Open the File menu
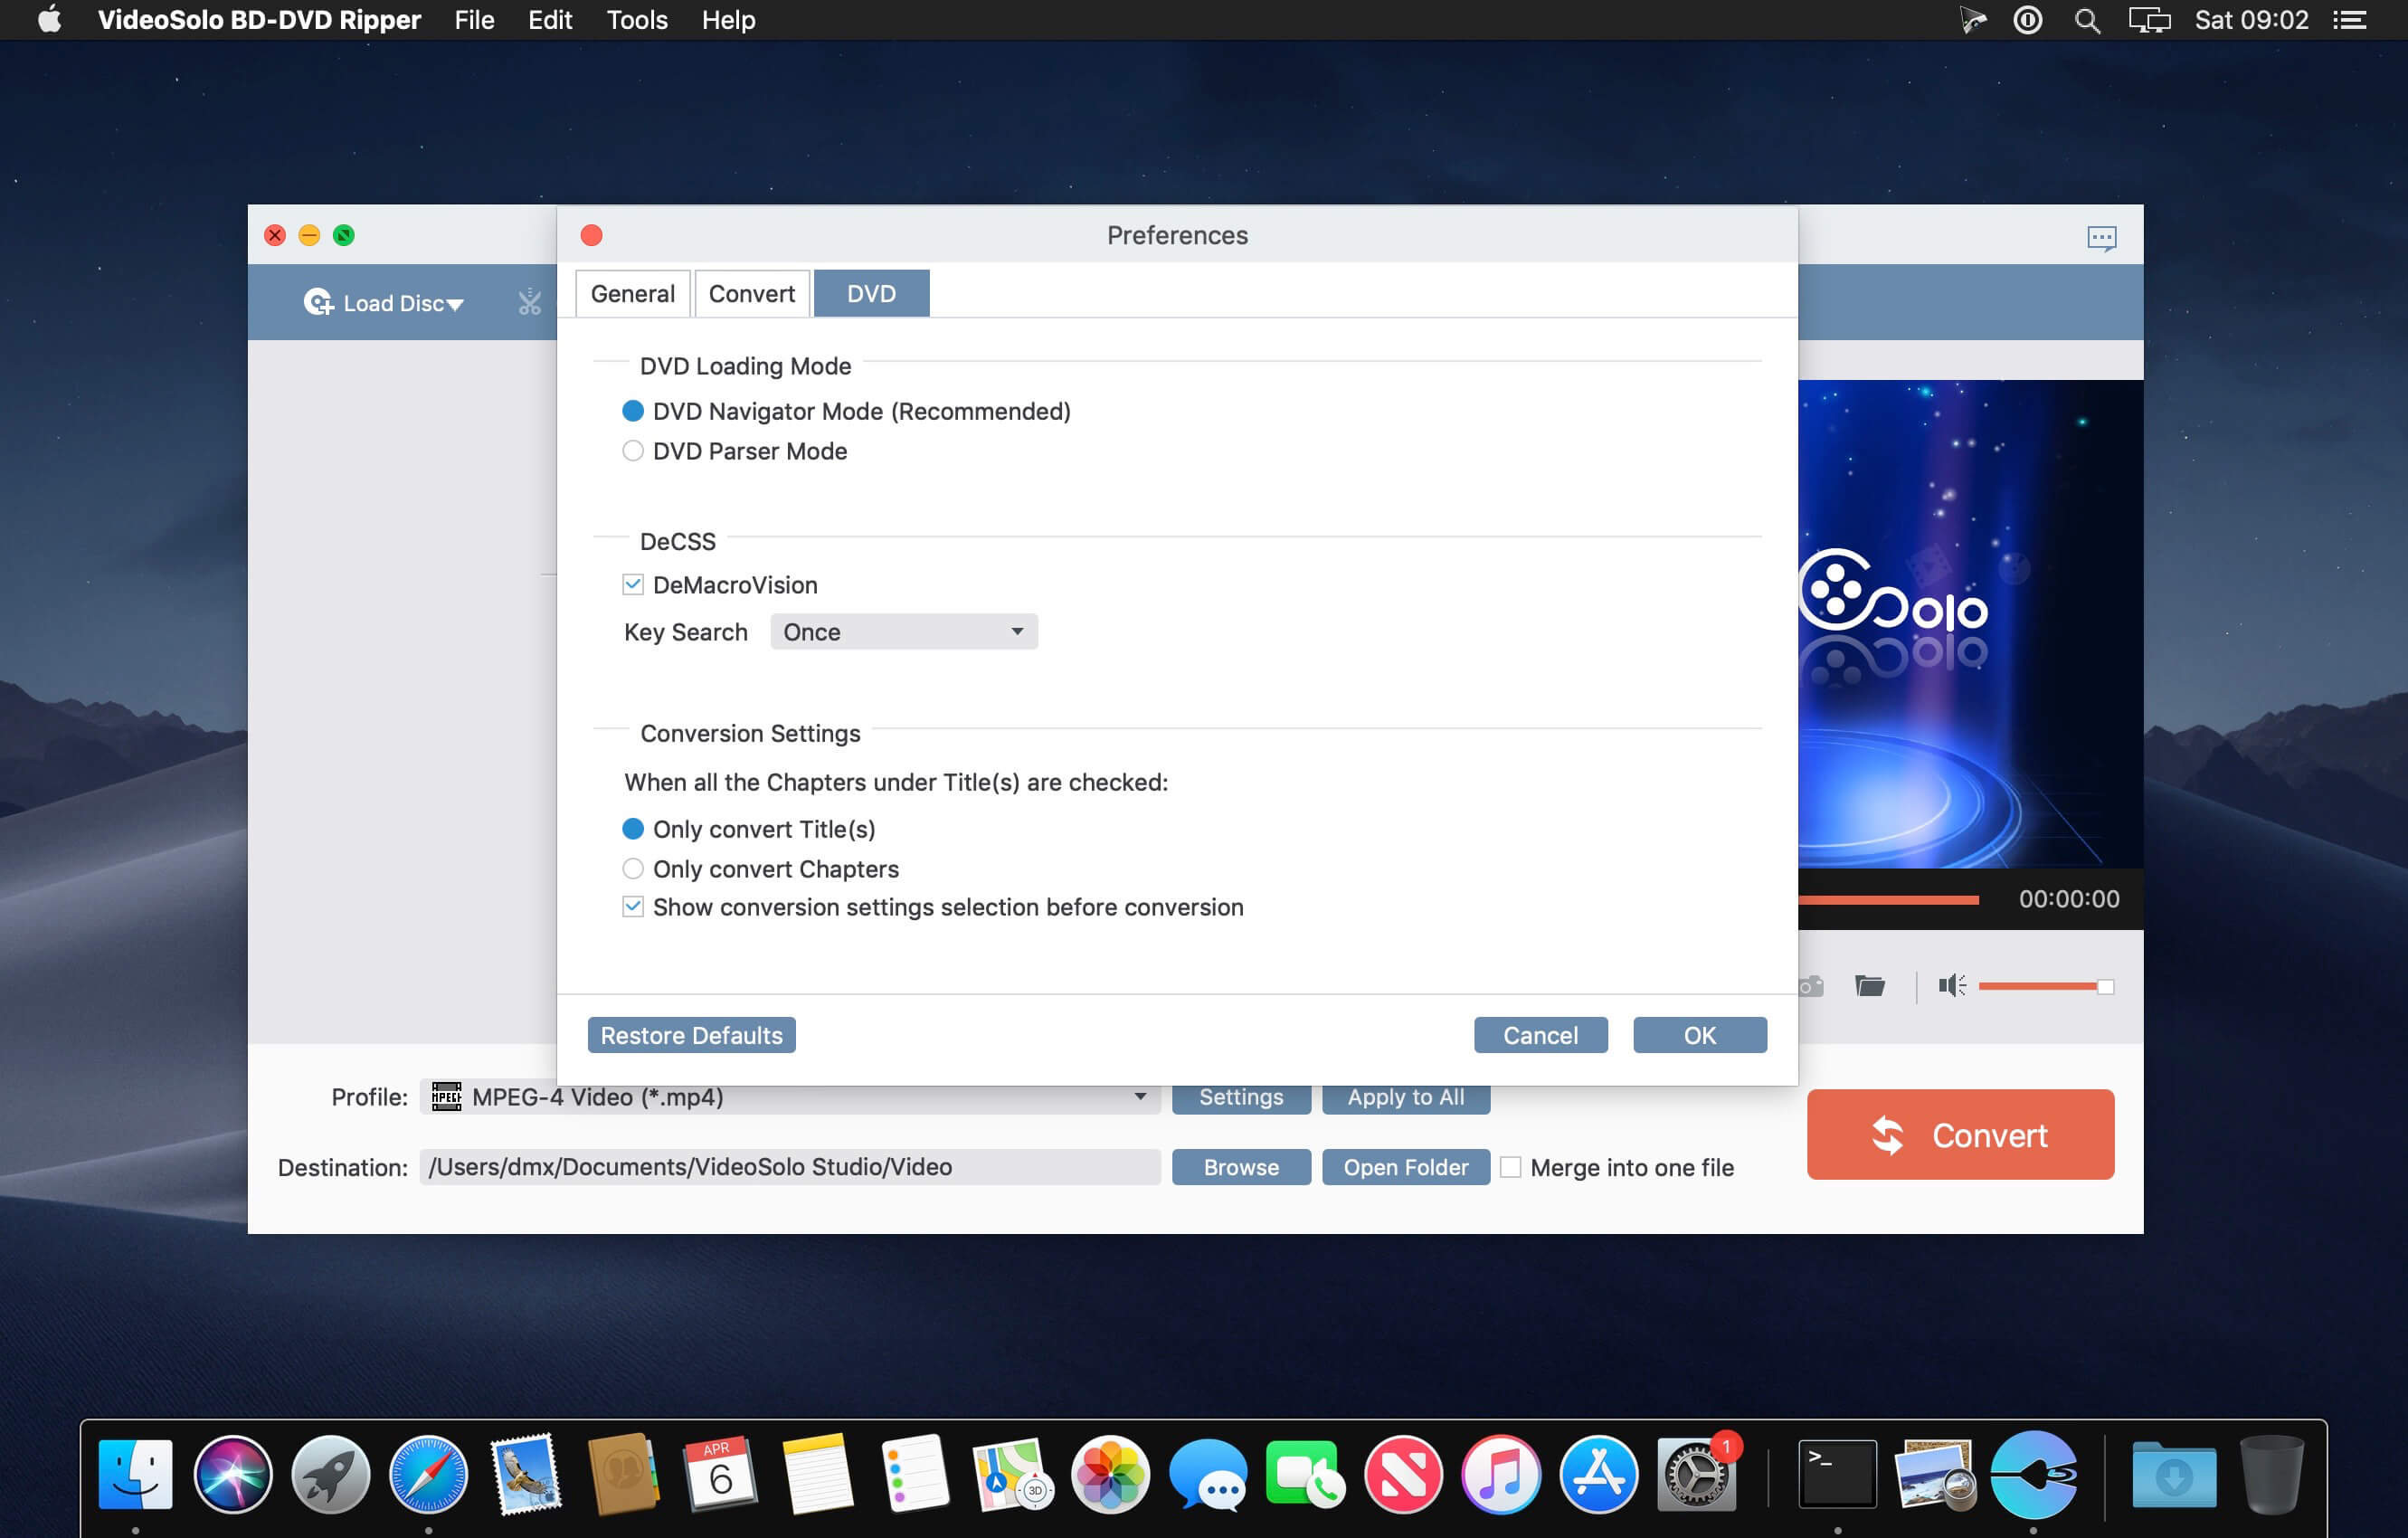This screenshot has height=1538, width=2408. [474, 20]
